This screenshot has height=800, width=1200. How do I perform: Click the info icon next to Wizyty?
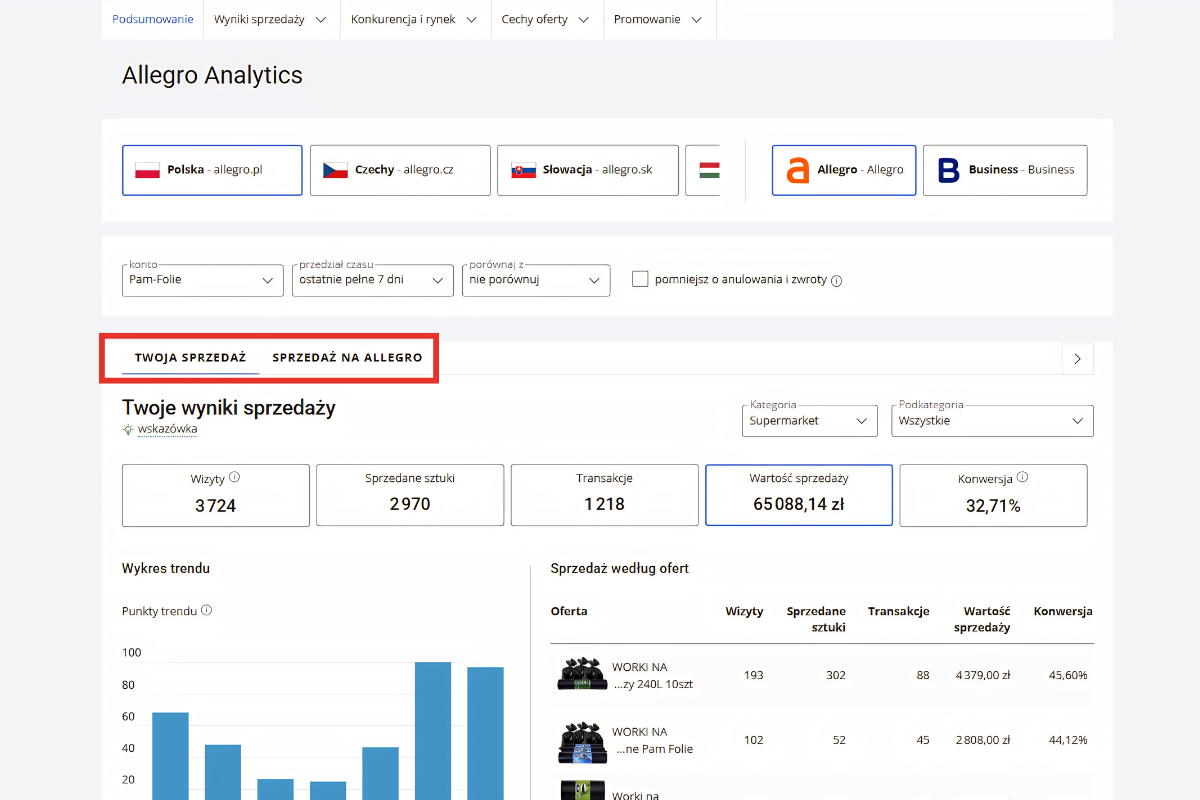pyautogui.click(x=235, y=478)
